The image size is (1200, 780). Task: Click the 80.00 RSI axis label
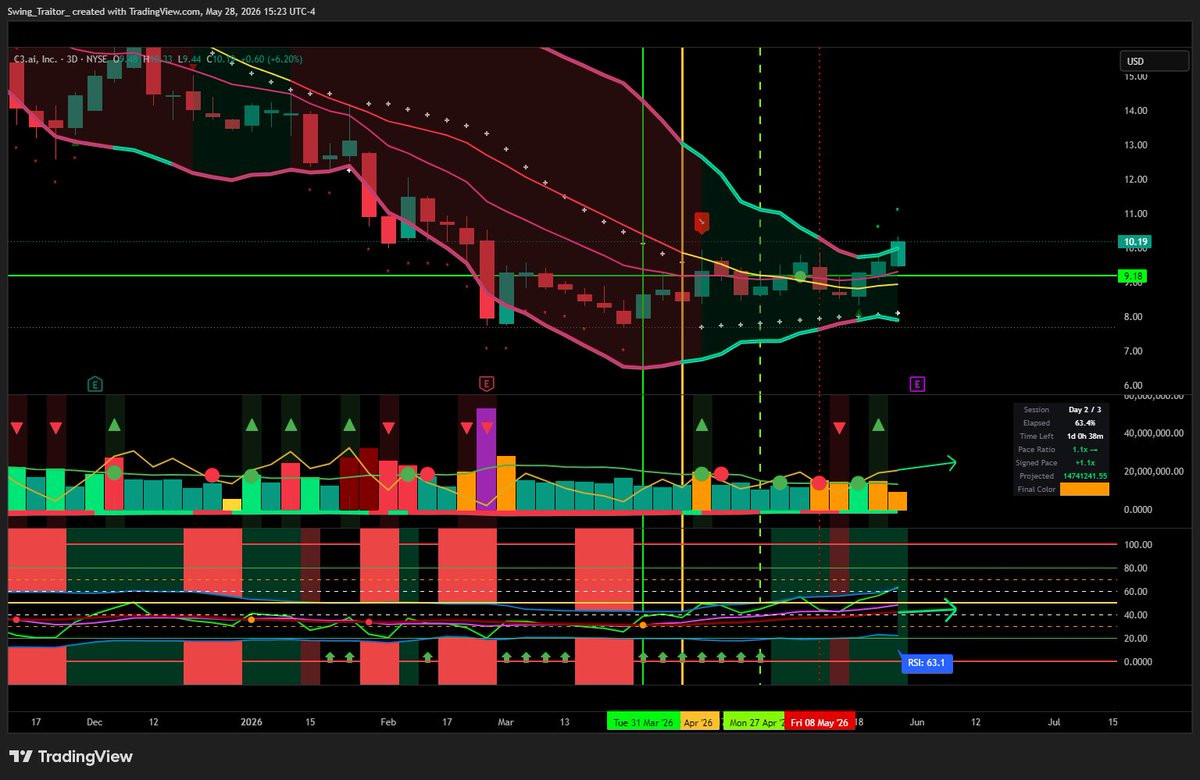(1134, 568)
